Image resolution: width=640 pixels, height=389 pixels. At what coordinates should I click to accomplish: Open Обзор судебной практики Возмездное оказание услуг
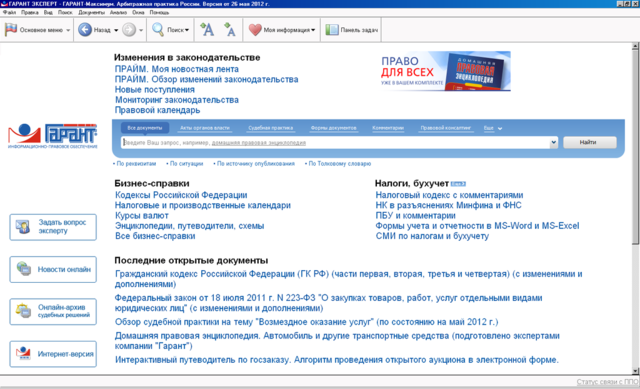pos(307,322)
